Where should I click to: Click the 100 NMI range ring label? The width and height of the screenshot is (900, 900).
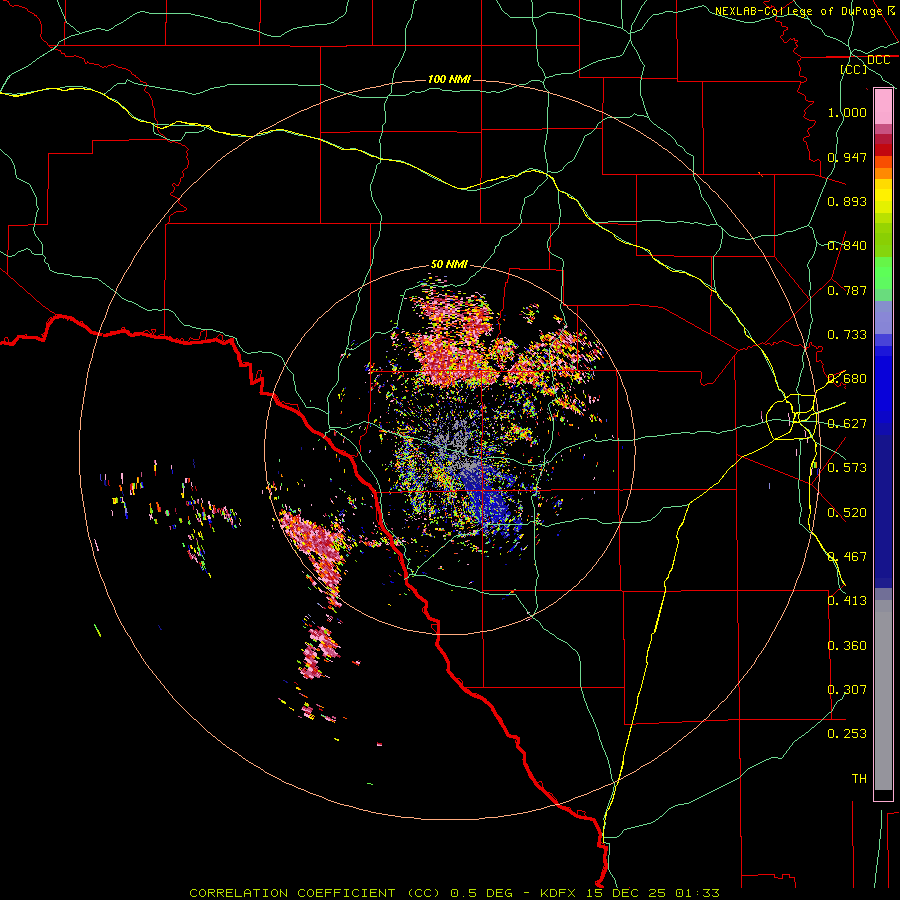[x=449, y=79]
